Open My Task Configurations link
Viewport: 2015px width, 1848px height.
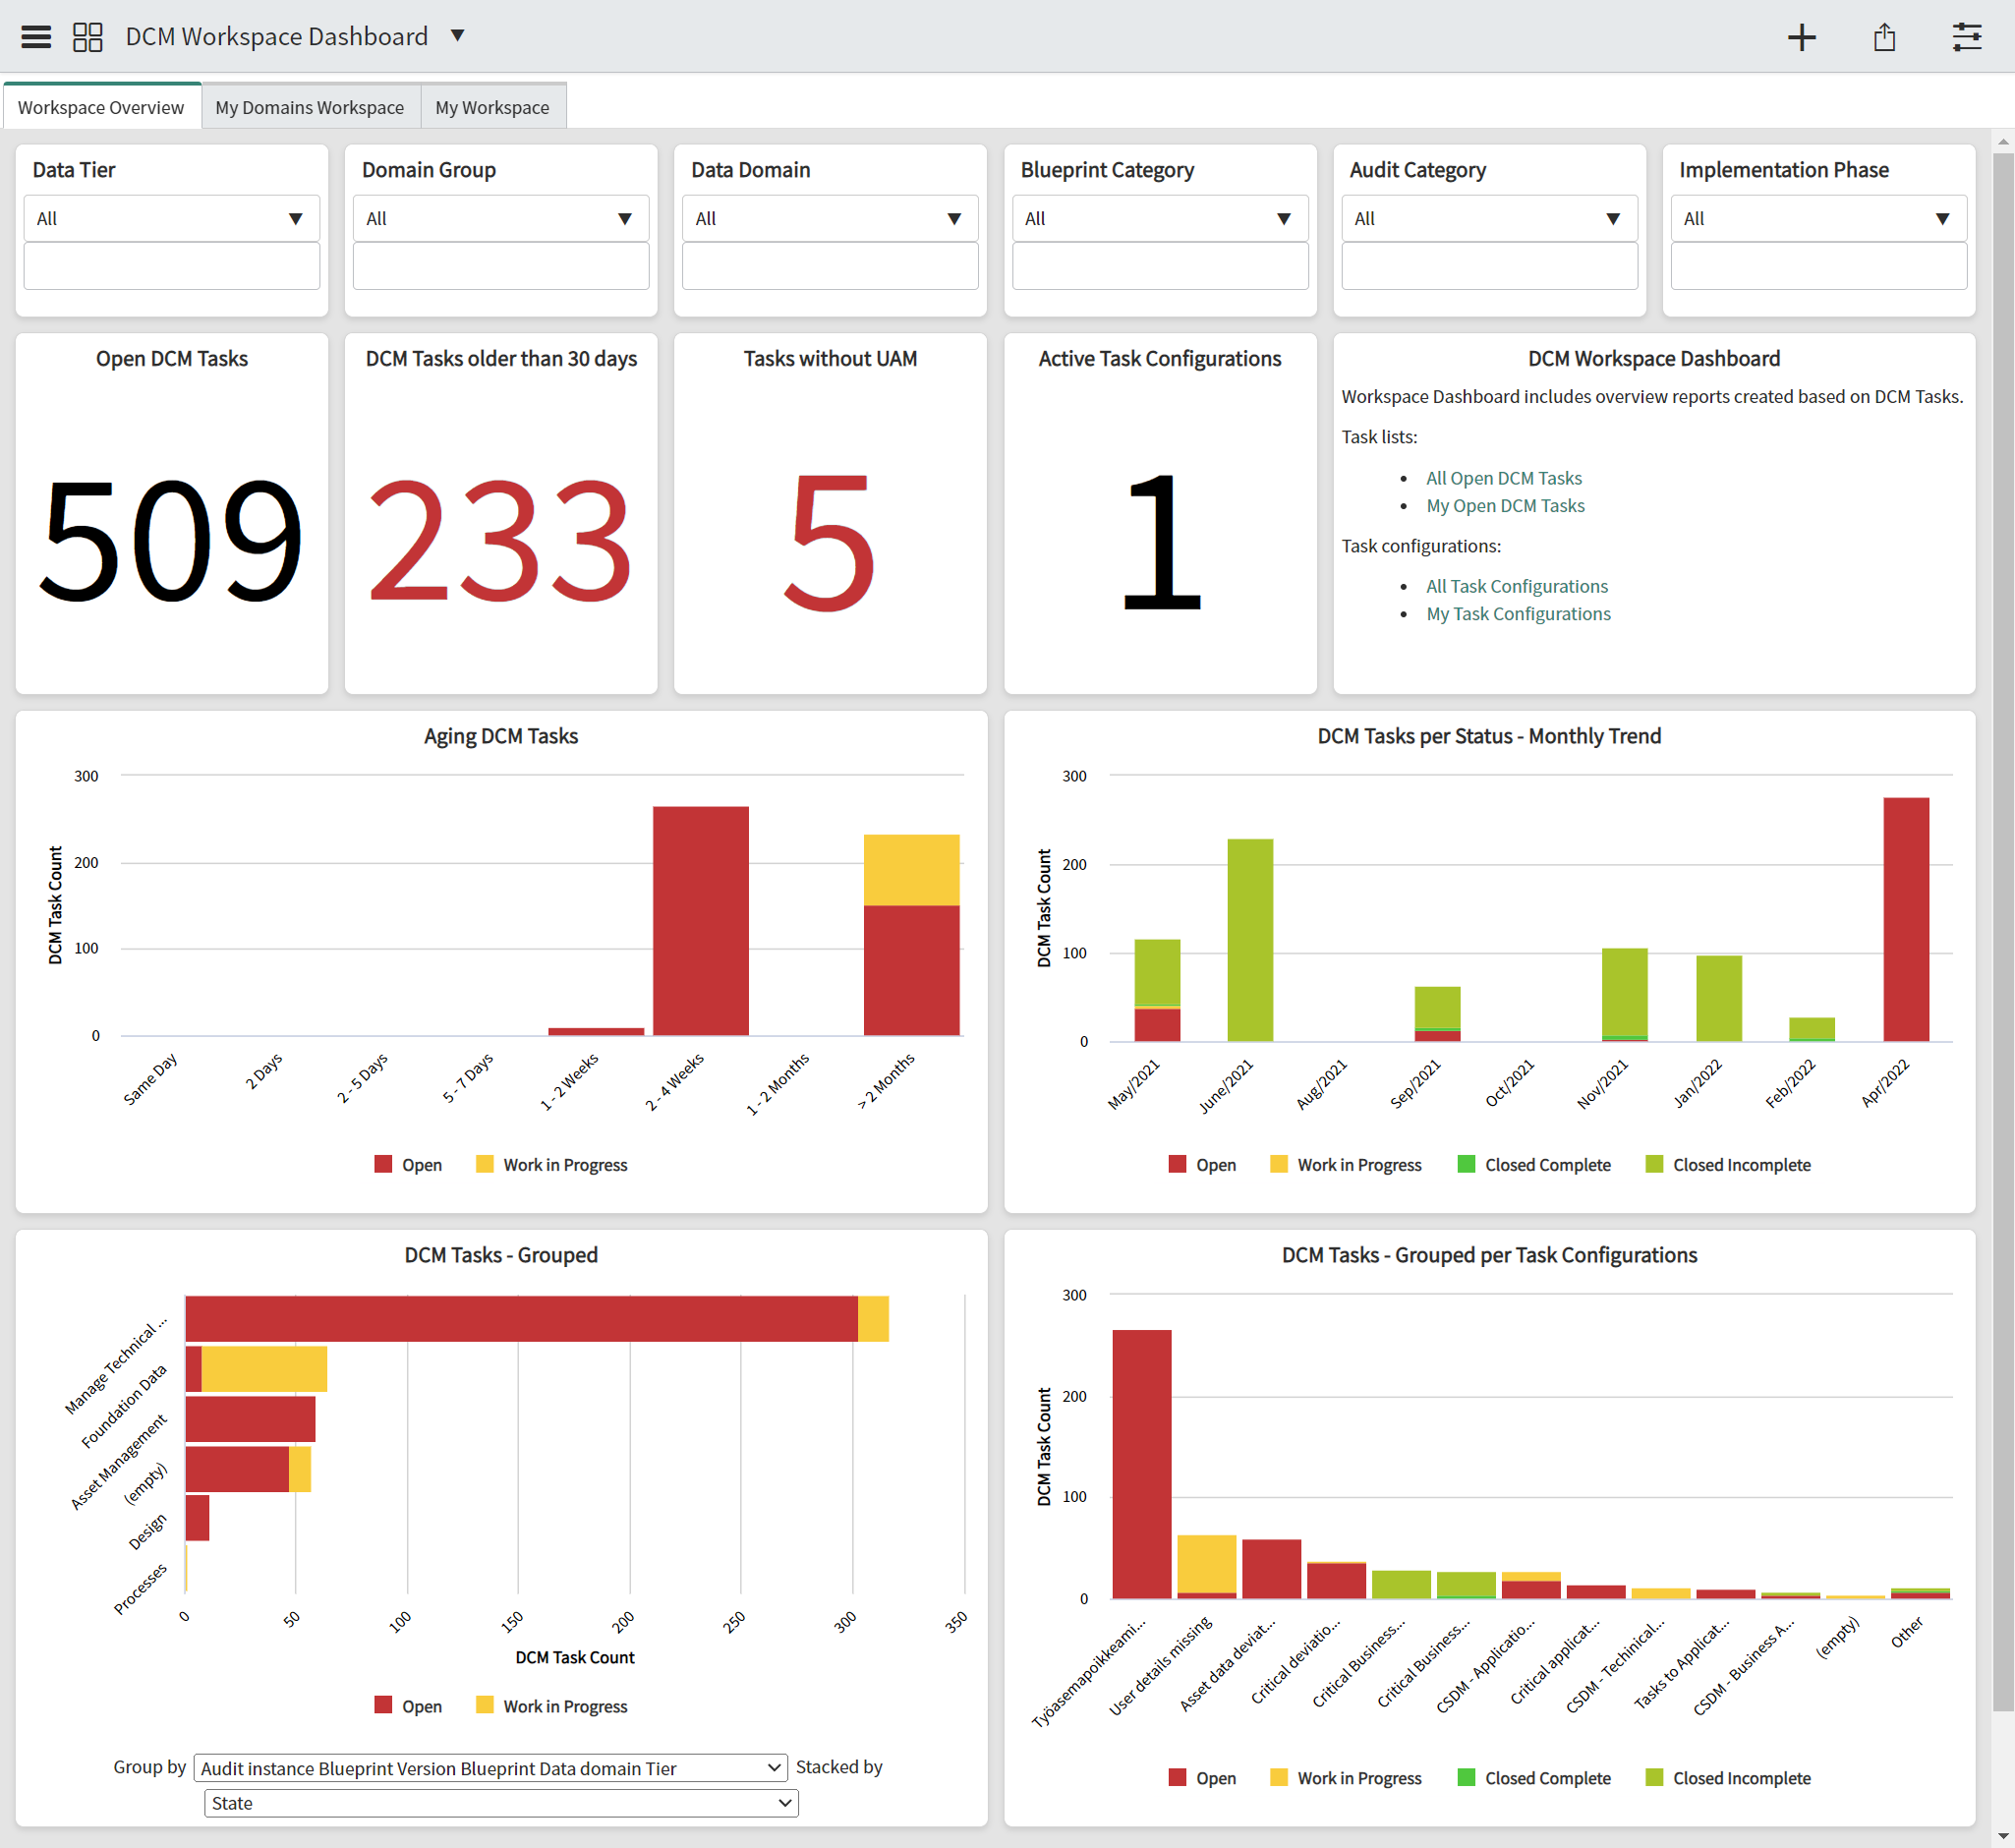coord(1518,614)
